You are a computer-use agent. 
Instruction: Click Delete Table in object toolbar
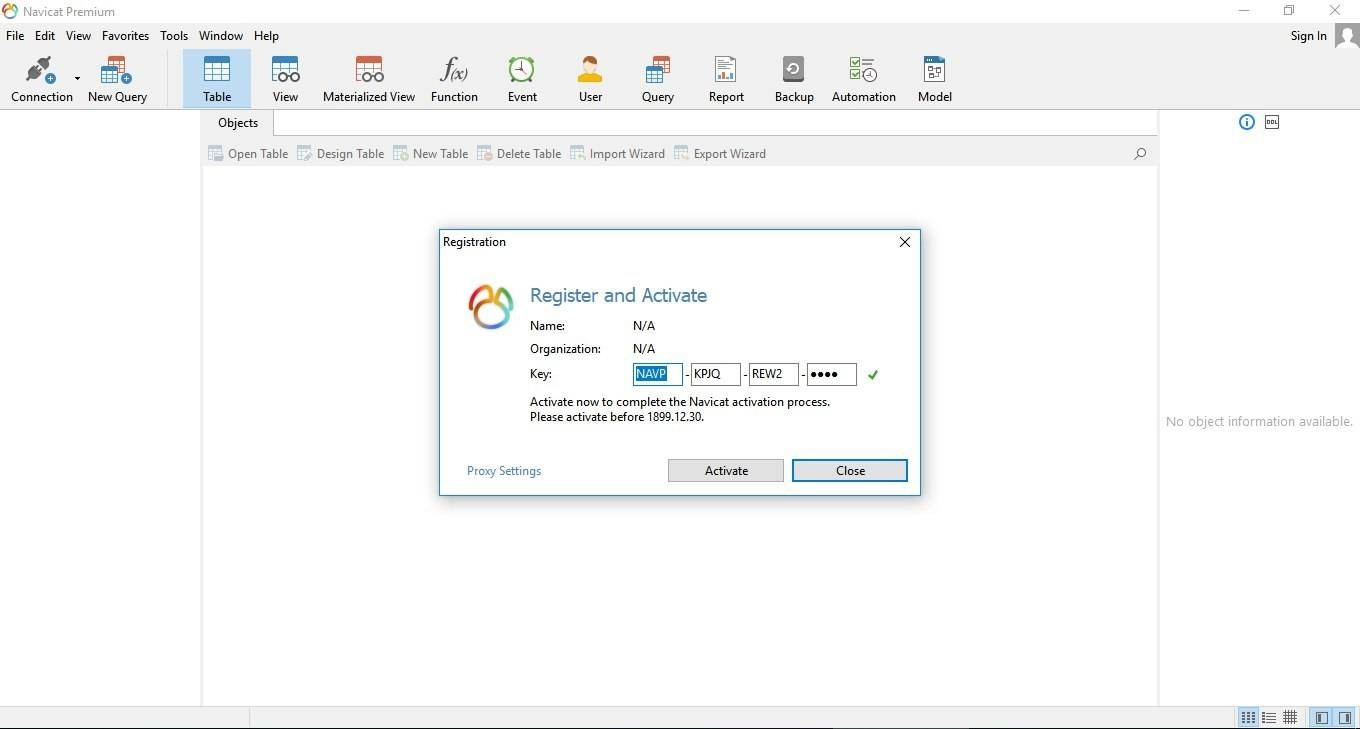519,154
